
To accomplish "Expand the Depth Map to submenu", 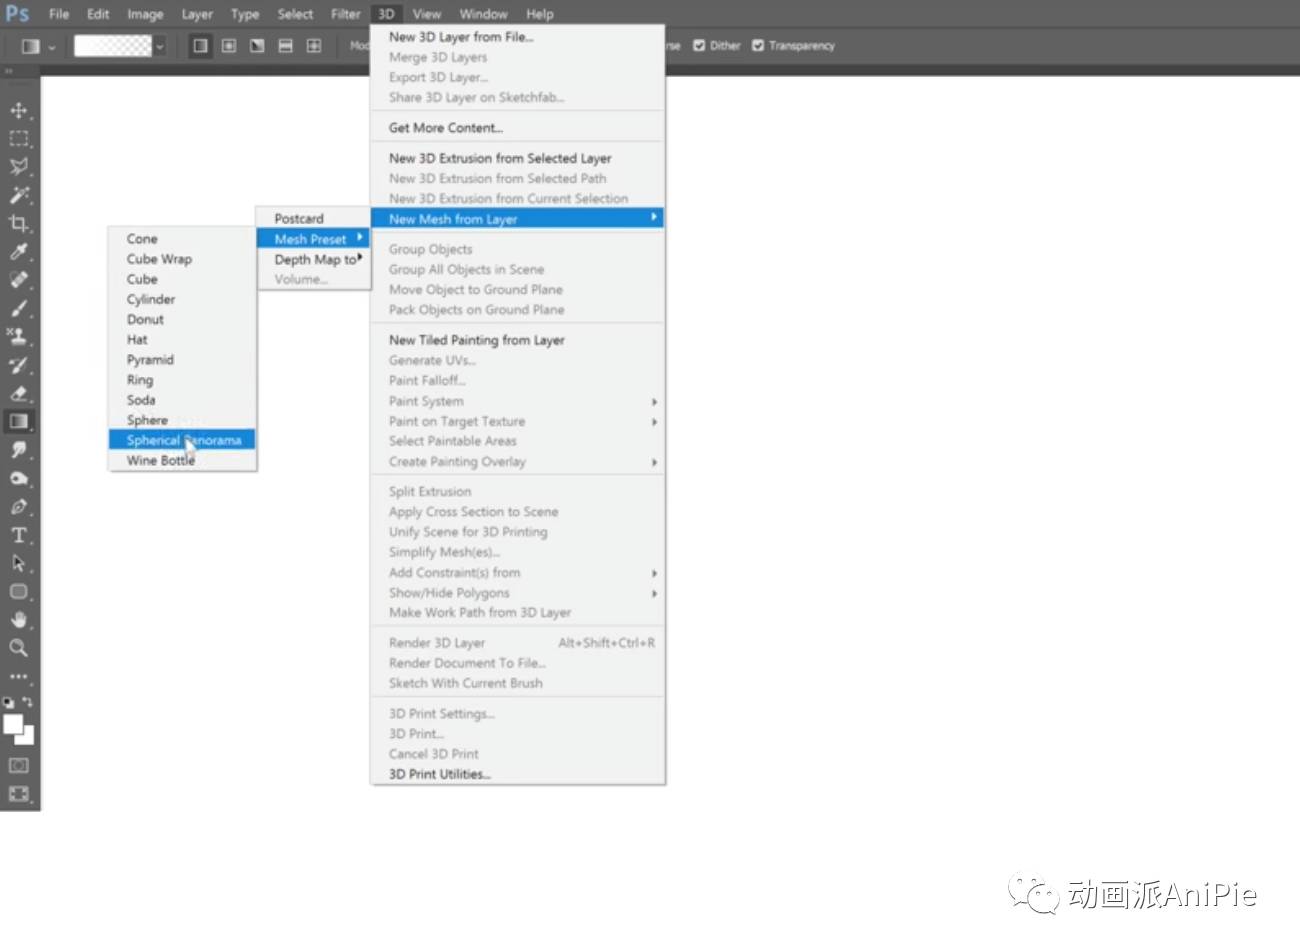I will pyautogui.click(x=313, y=259).
